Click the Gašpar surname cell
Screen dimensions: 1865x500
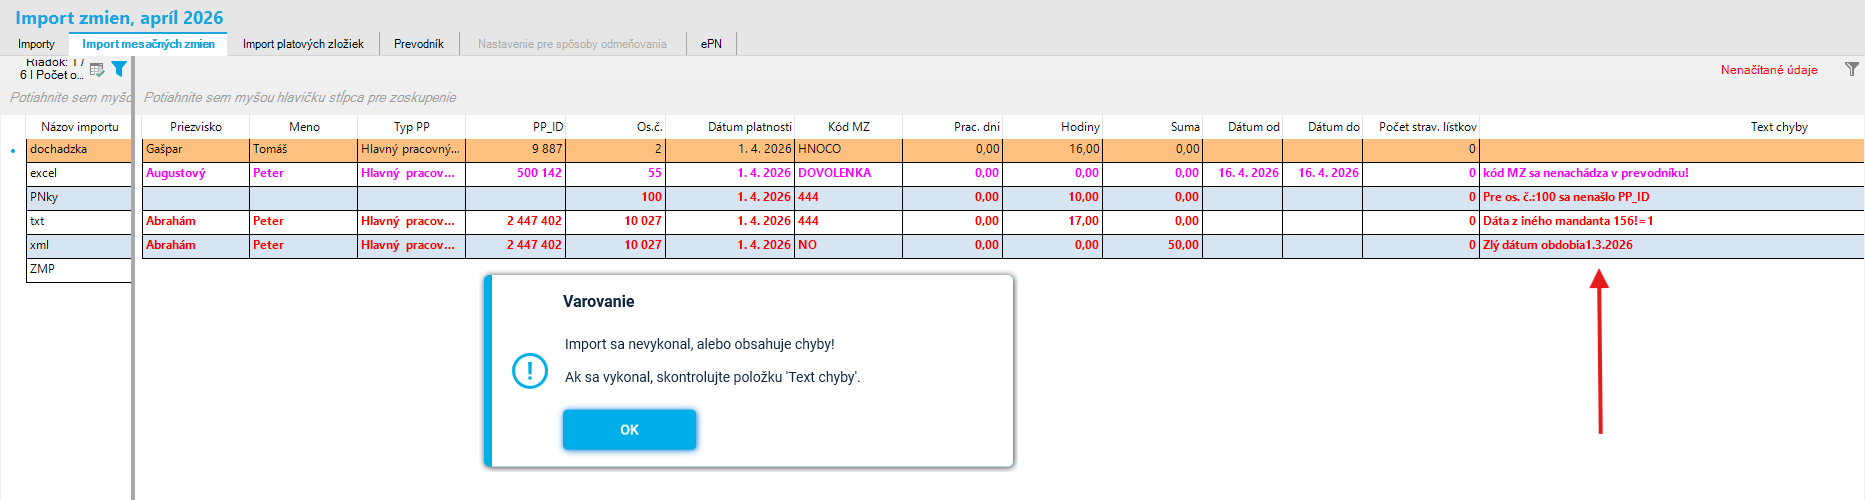pos(196,149)
